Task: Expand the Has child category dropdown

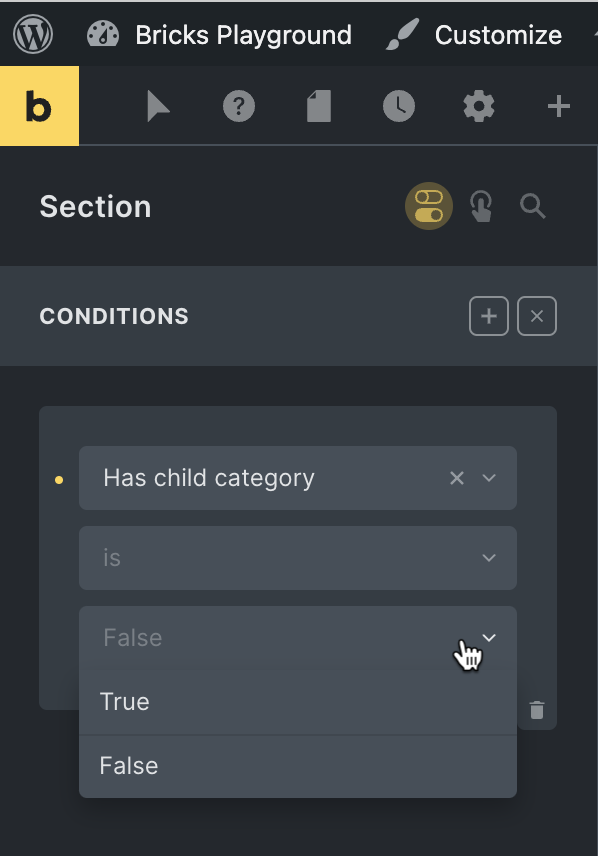Action: [490, 478]
